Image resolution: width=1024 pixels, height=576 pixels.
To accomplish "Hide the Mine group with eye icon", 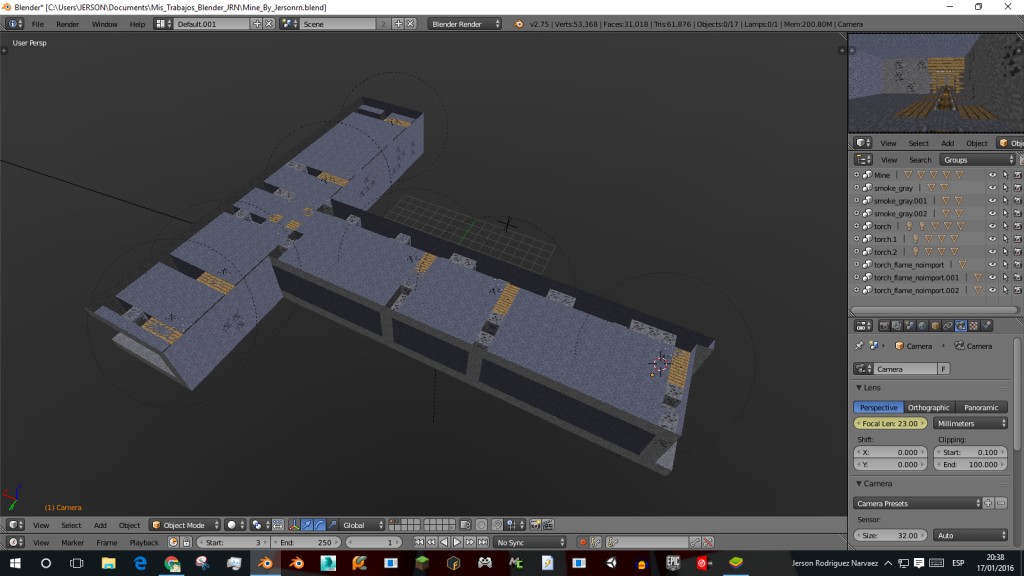I will (992, 175).
